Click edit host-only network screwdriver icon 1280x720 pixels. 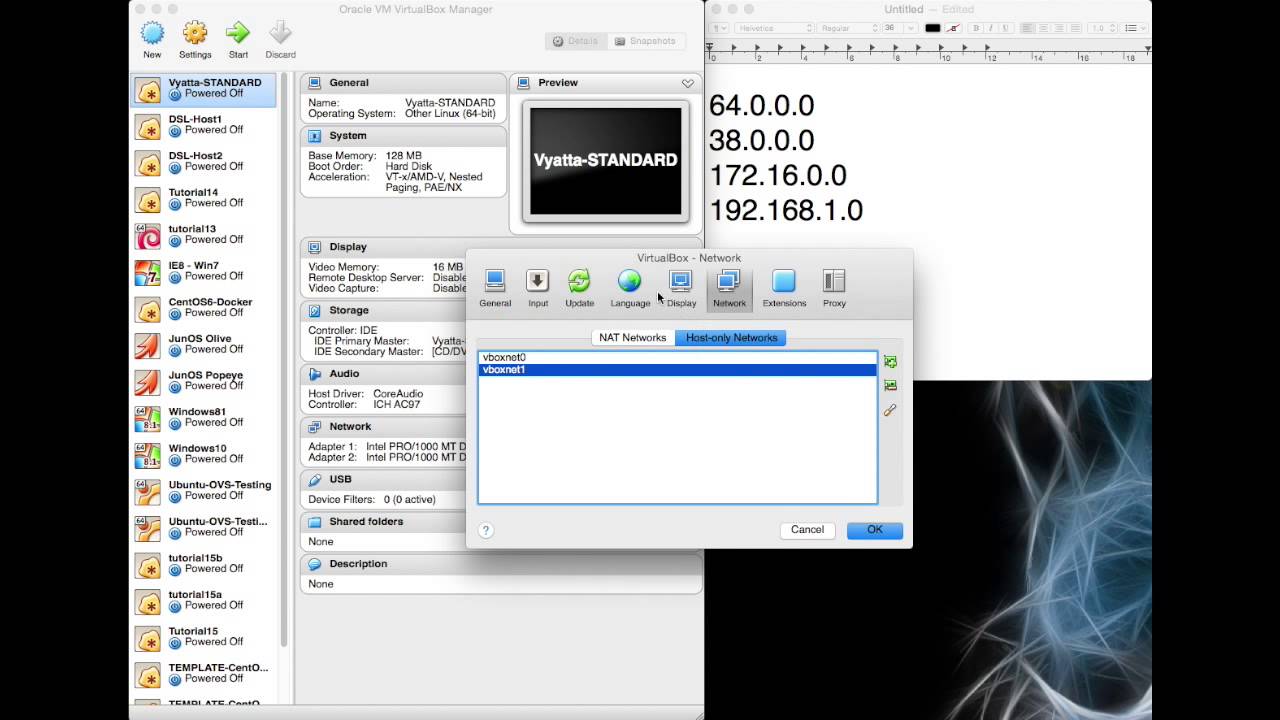coord(890,410)
